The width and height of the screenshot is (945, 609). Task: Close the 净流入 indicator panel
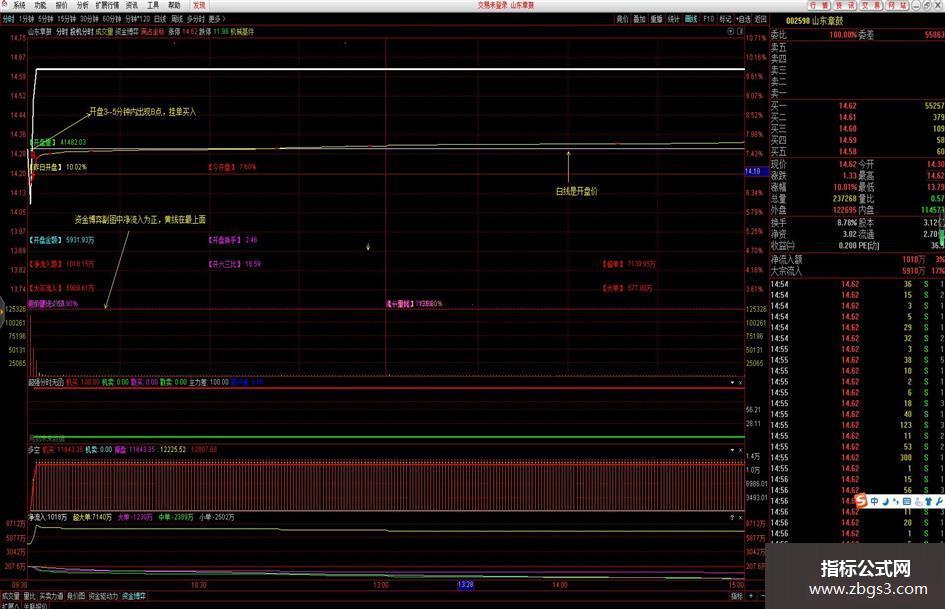click(741, 517)
